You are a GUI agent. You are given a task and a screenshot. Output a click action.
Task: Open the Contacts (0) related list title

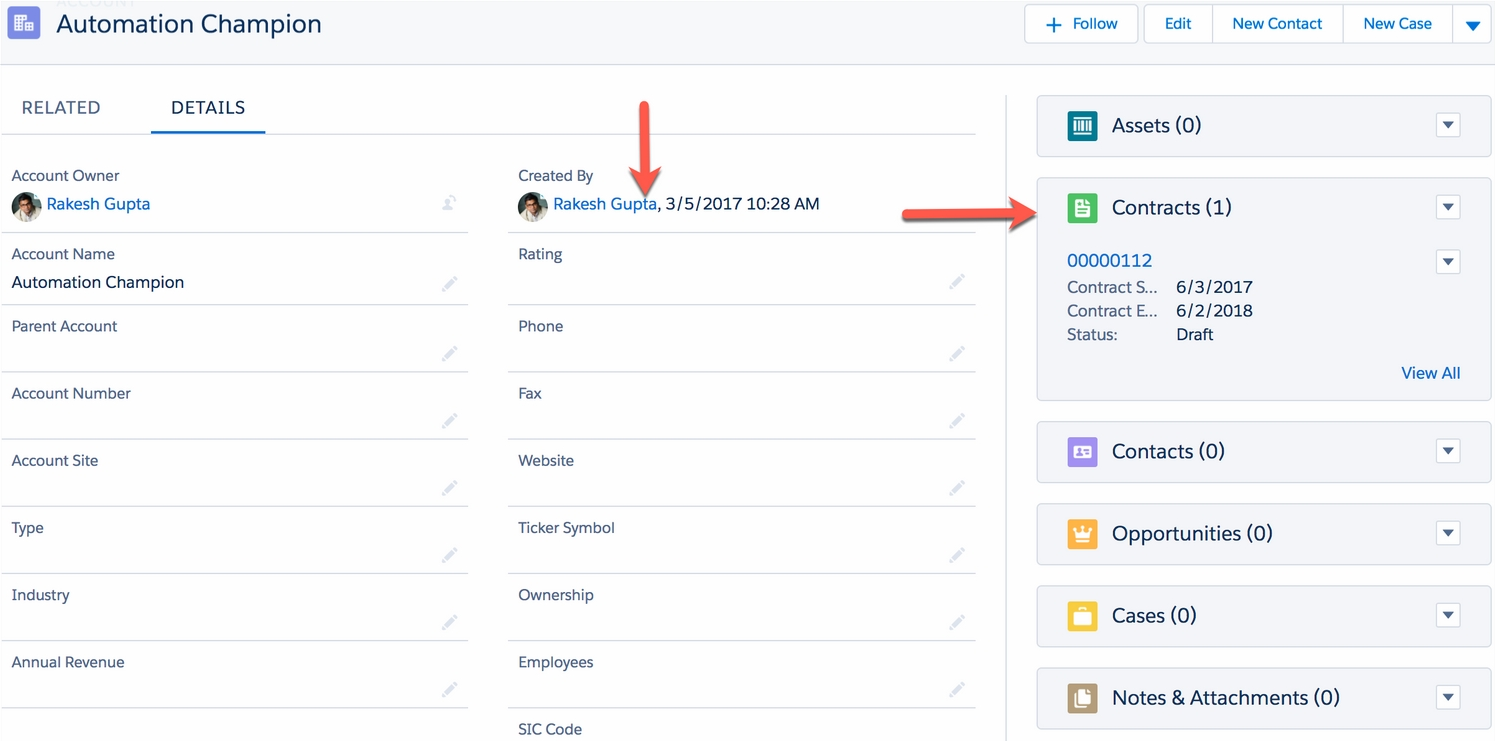[x=1168, y=452]
